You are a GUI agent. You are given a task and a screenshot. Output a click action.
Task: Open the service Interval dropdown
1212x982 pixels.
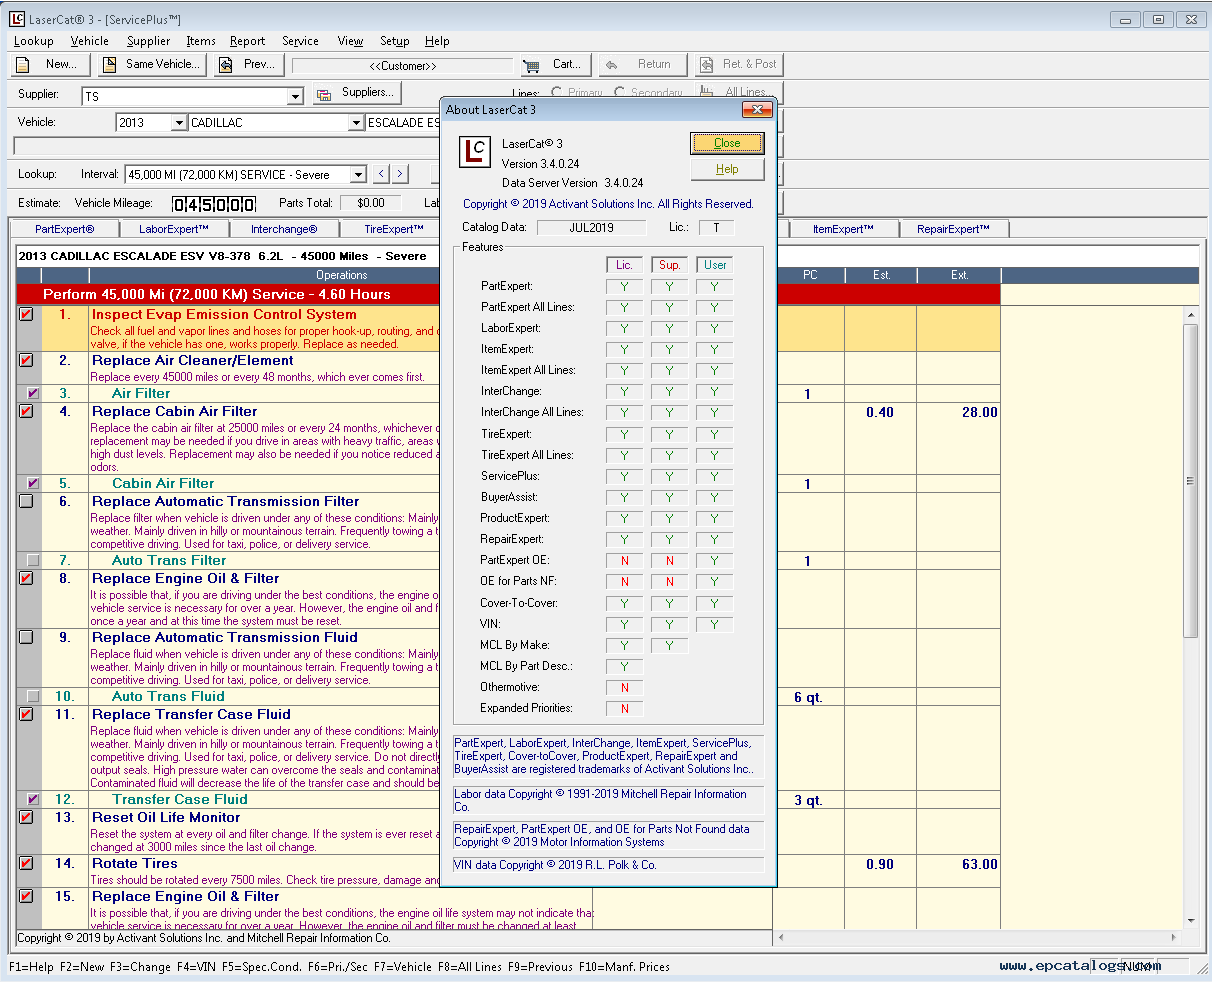(358, 175)
